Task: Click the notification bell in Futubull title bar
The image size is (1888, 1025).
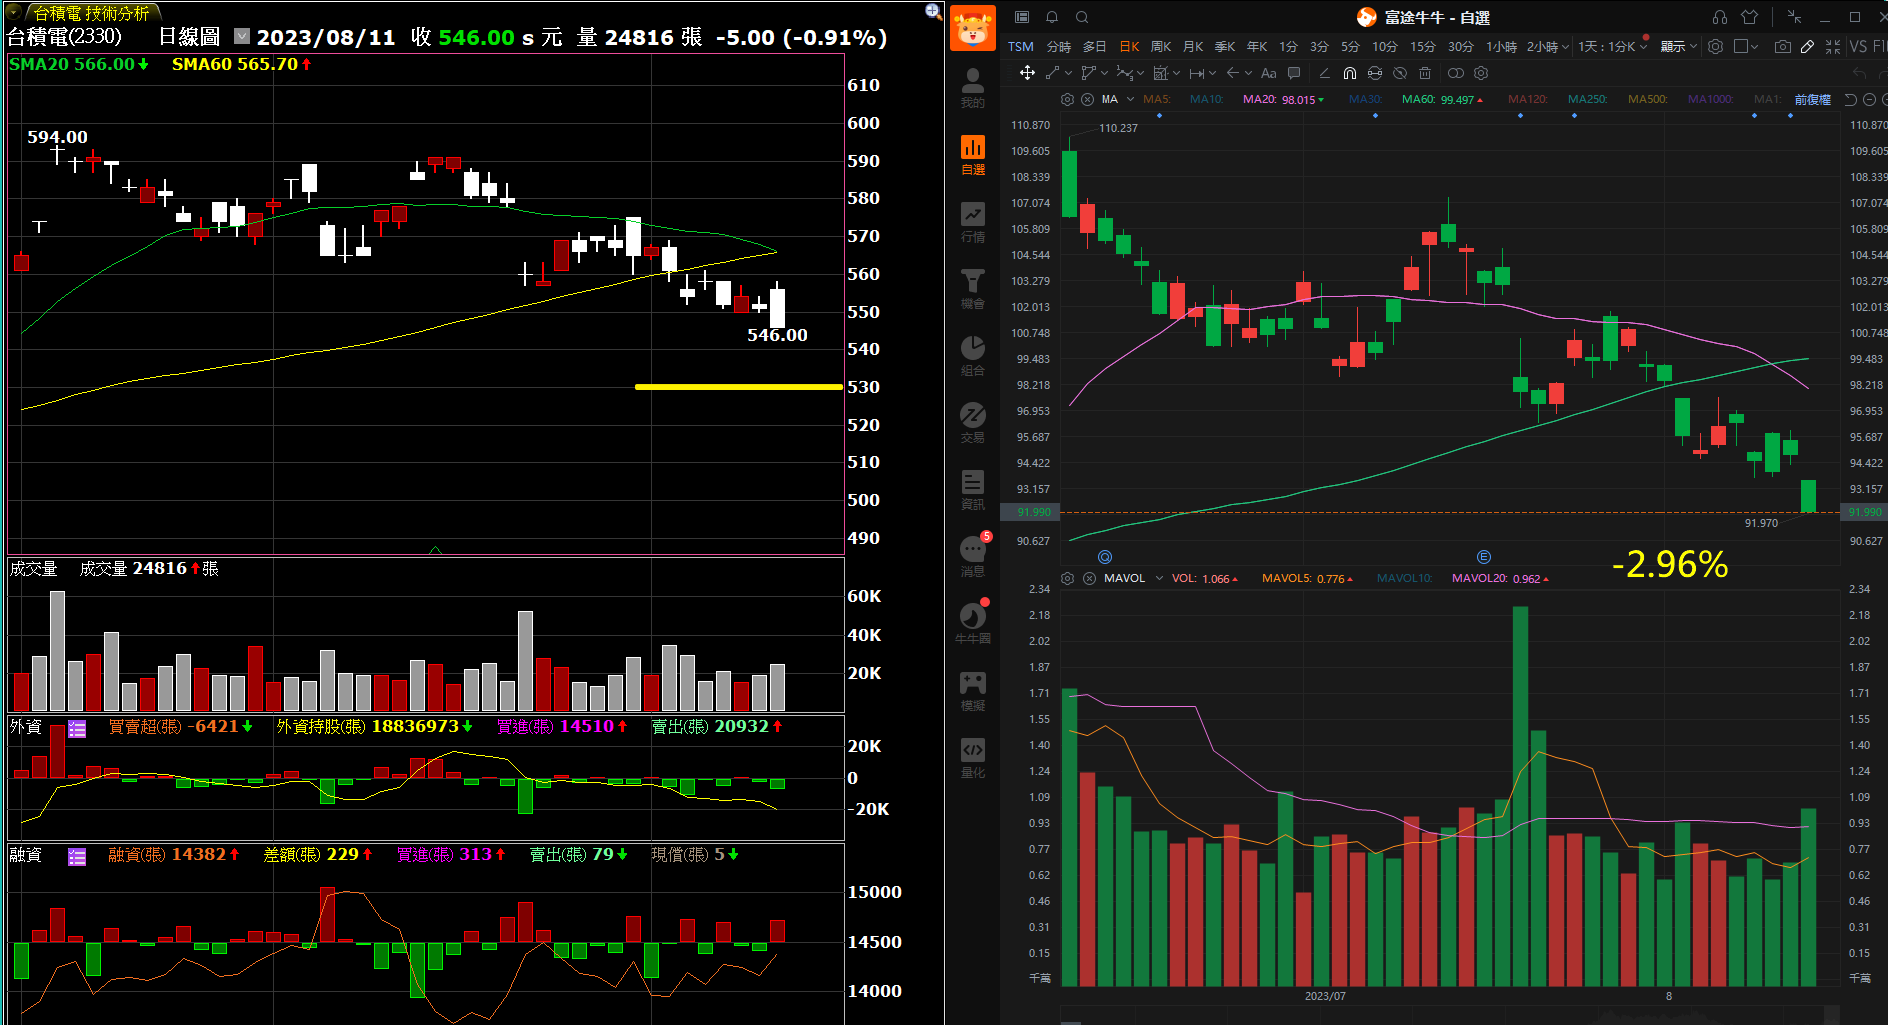Action: (x=1052, y=17)
